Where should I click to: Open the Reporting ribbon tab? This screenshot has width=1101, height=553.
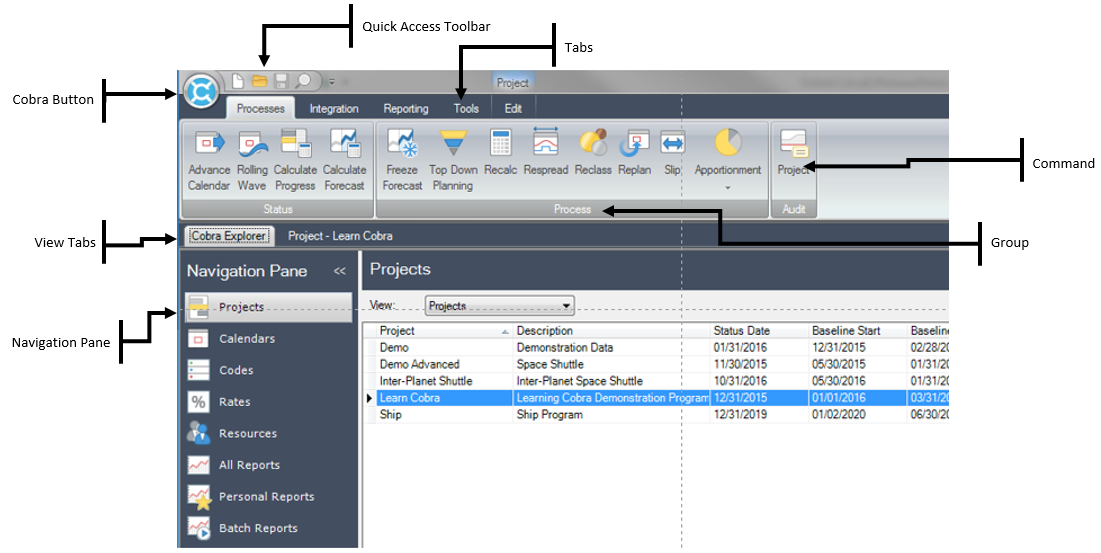[x=405, y=109]
